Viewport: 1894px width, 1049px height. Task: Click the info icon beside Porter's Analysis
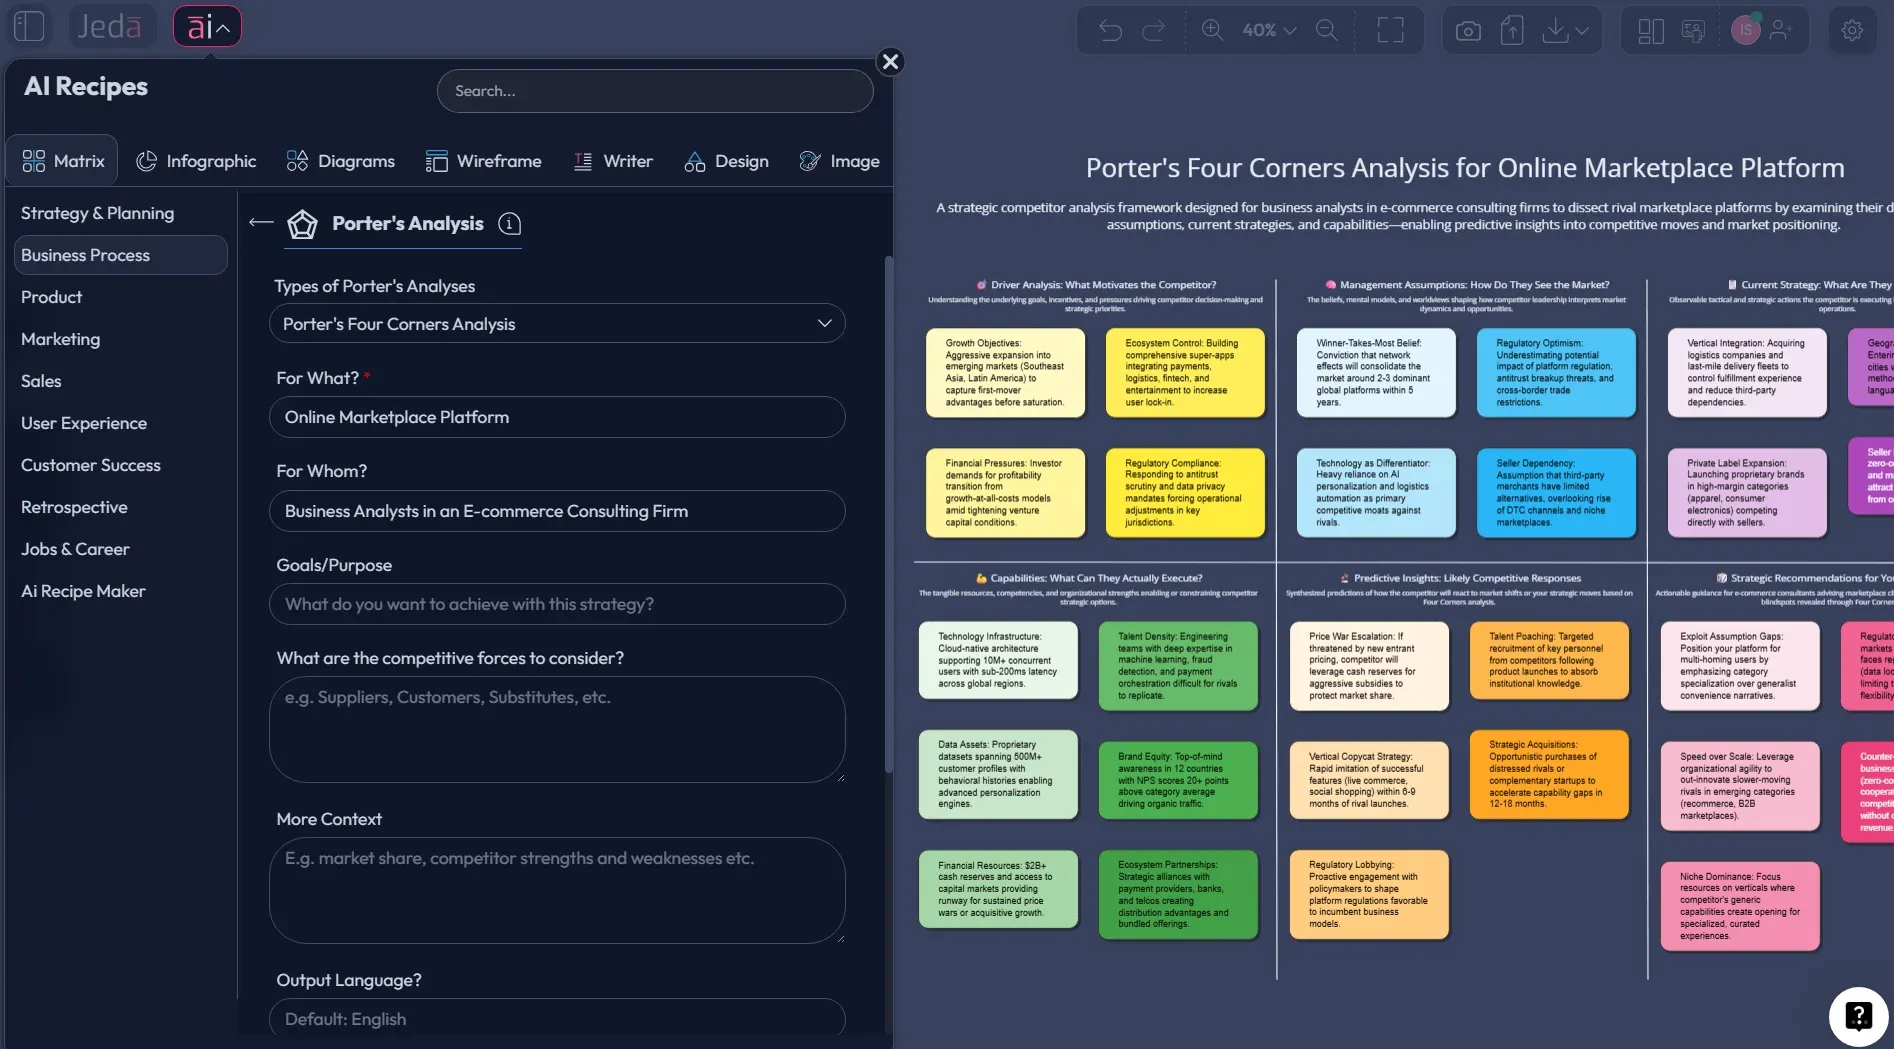click(510, 225)
